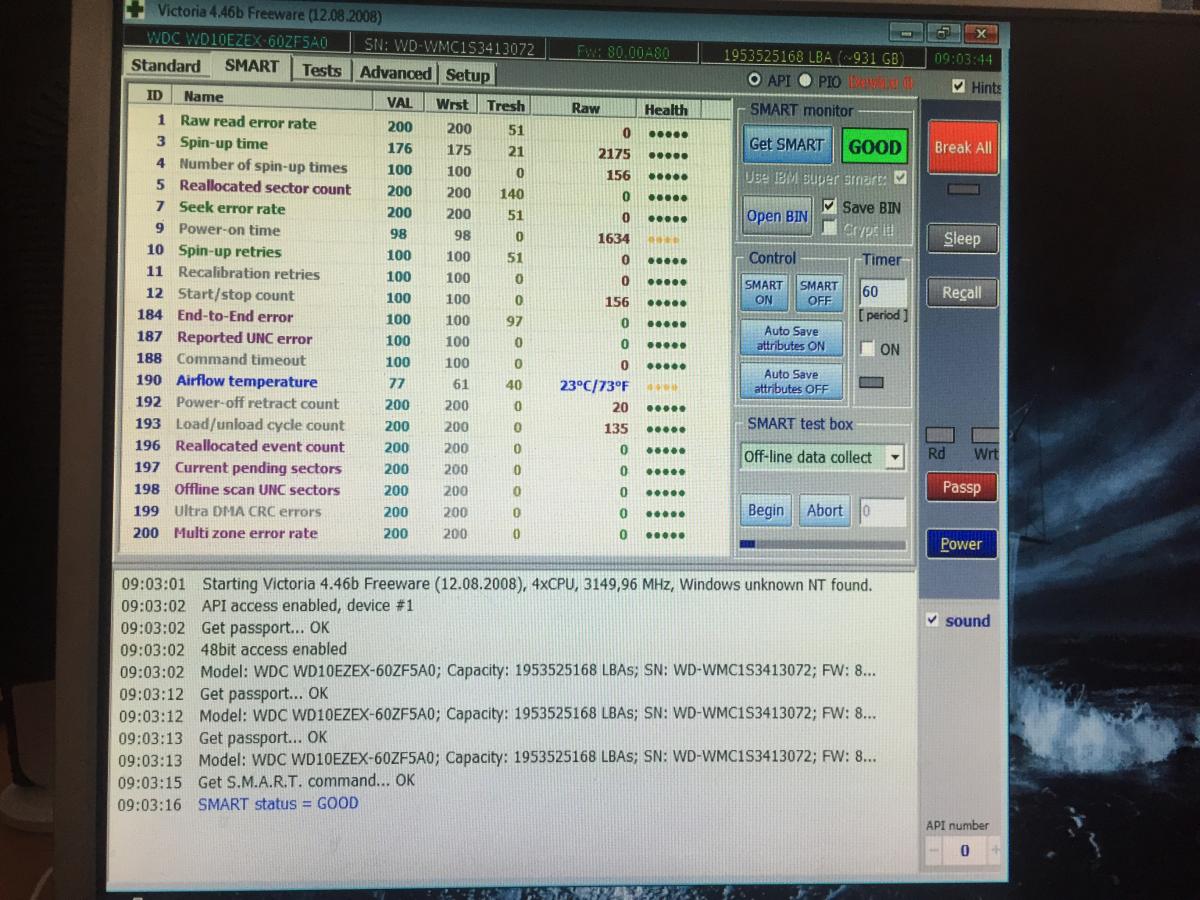1200x900 pixels.
Task: Click the red Passp button
Action: tap(962, 487)
